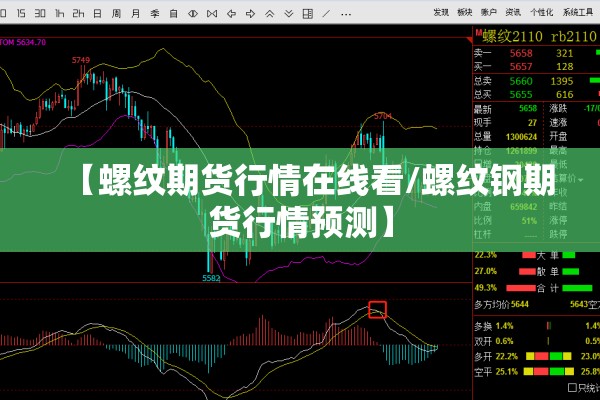The image size is (600, 400).
Task: Select the monthly (月) chart period
Action: (135, 14)
